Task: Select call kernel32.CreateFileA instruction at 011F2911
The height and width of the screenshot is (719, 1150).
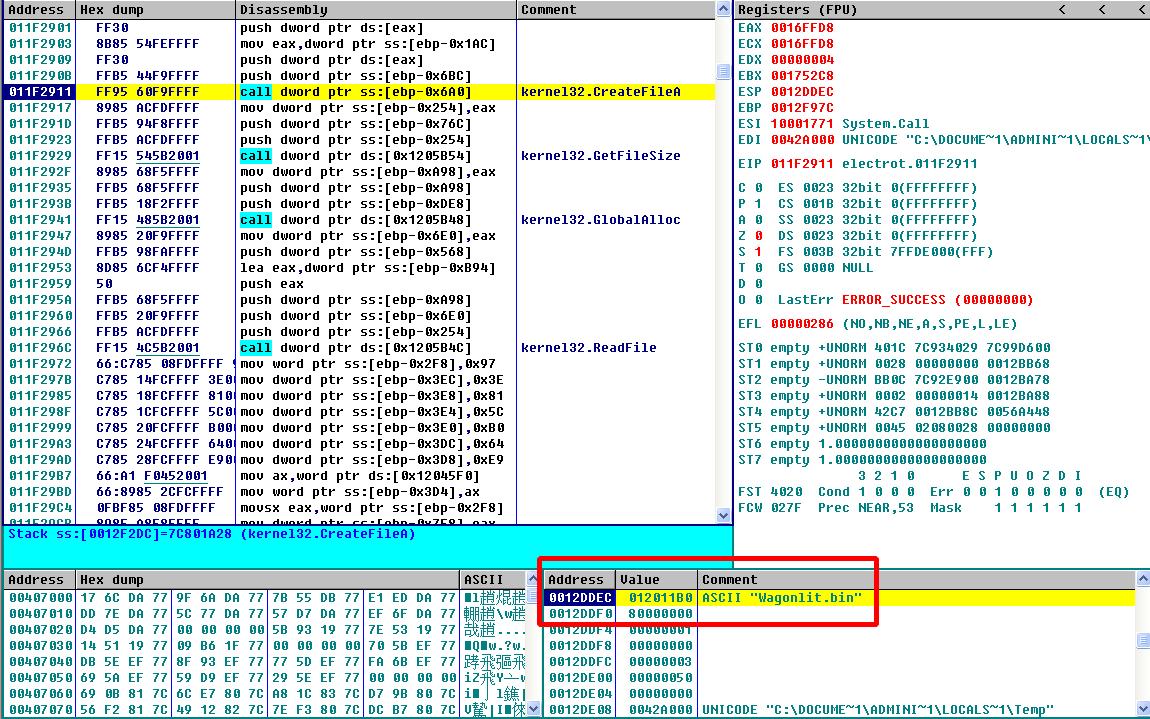Action: click(359, 92)
